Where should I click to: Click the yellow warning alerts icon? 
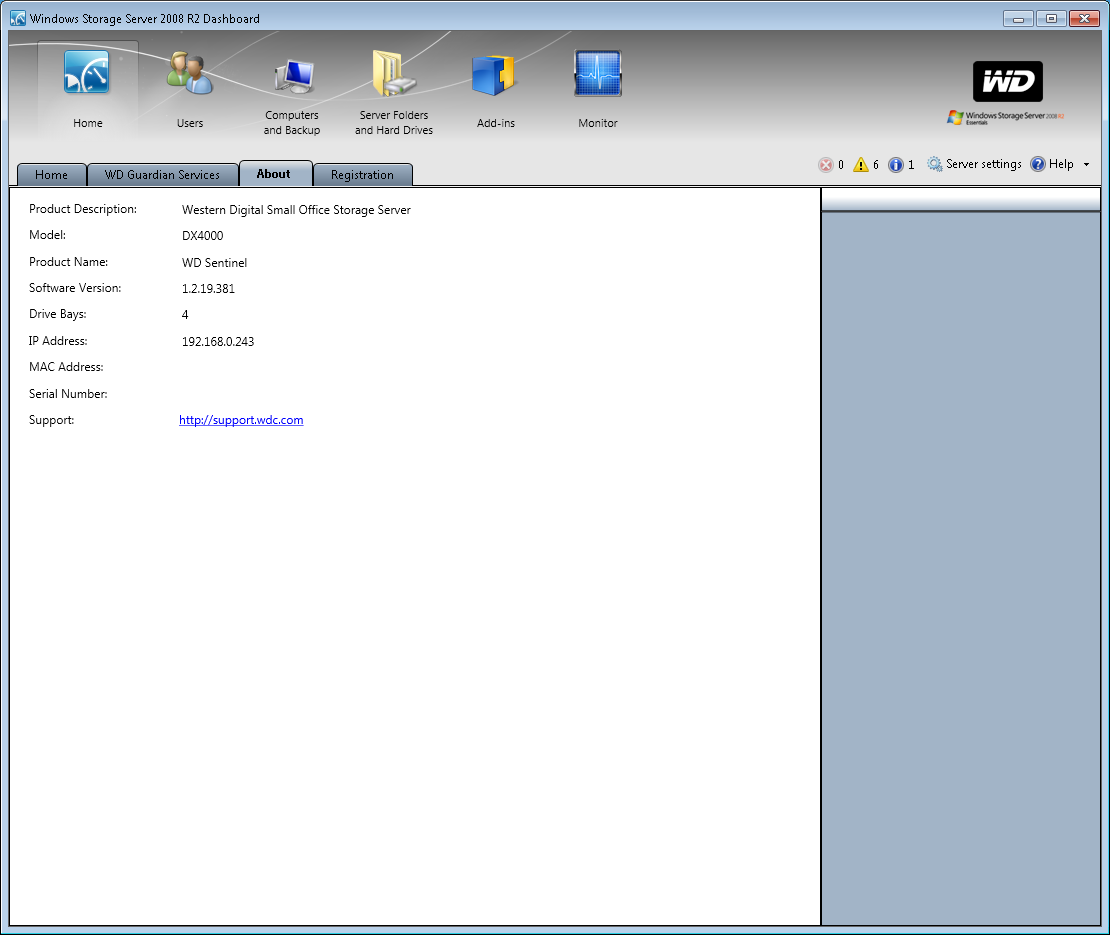860,165
